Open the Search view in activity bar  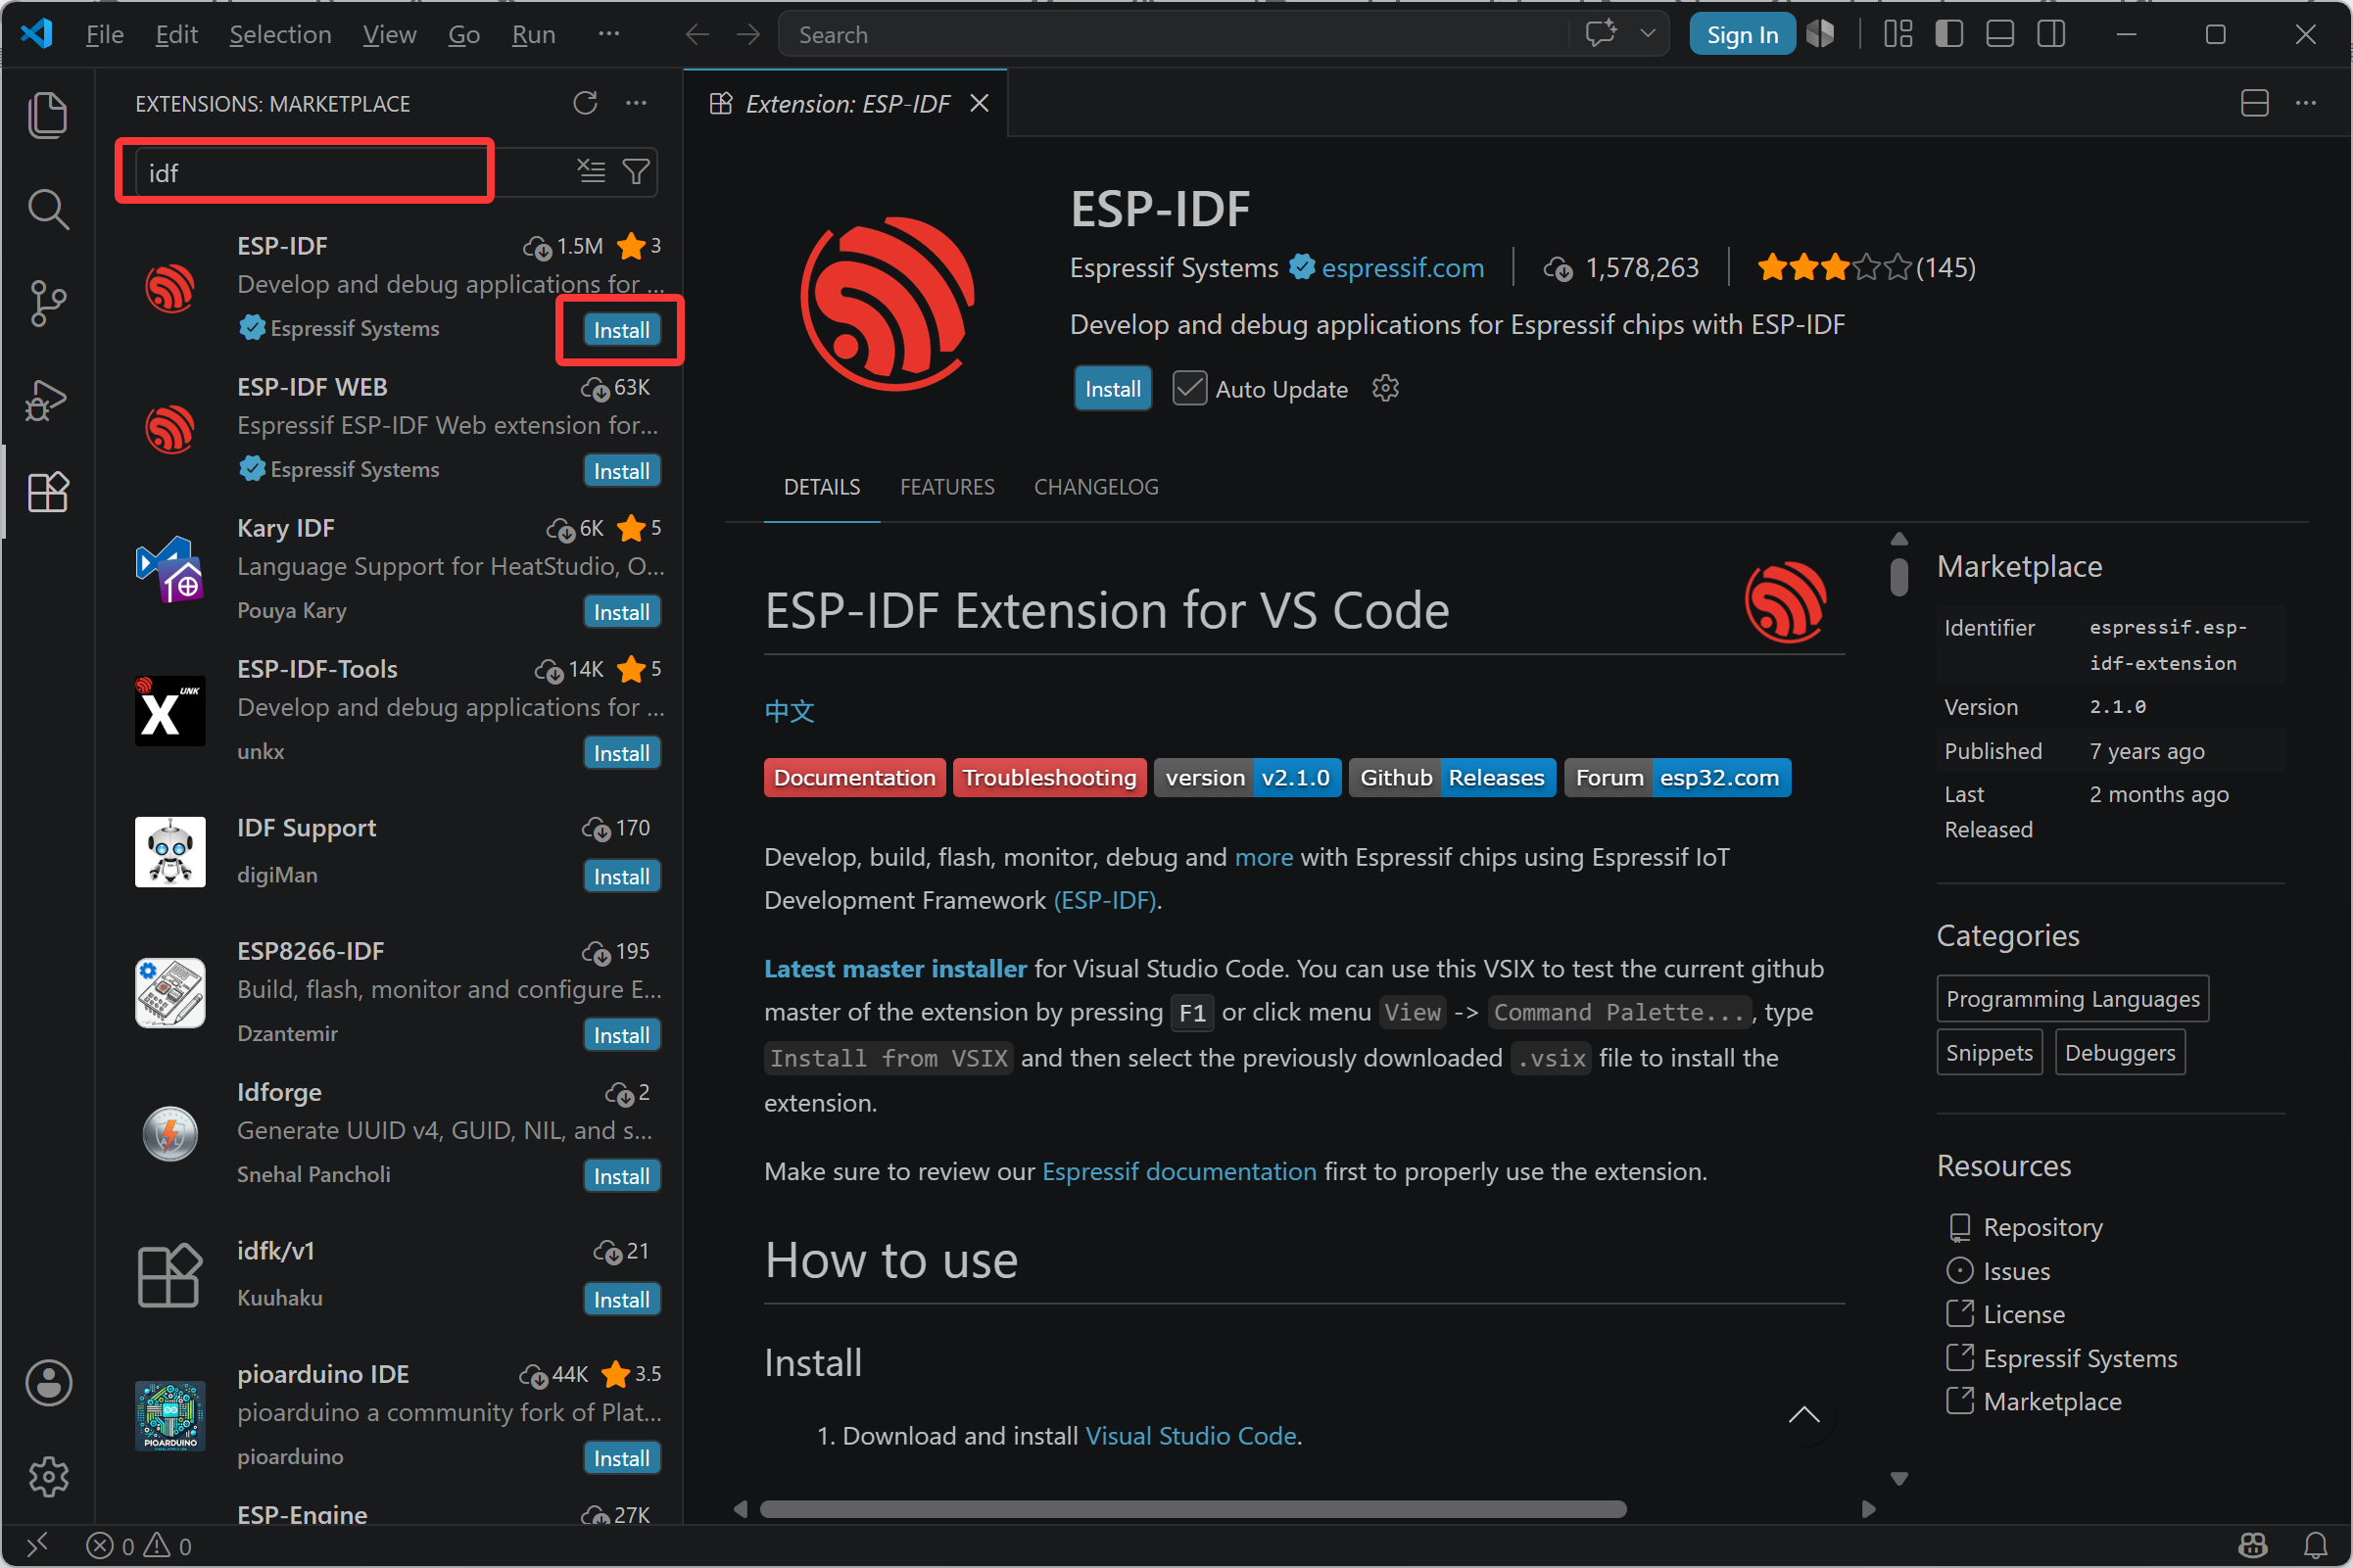pos(47,209)
